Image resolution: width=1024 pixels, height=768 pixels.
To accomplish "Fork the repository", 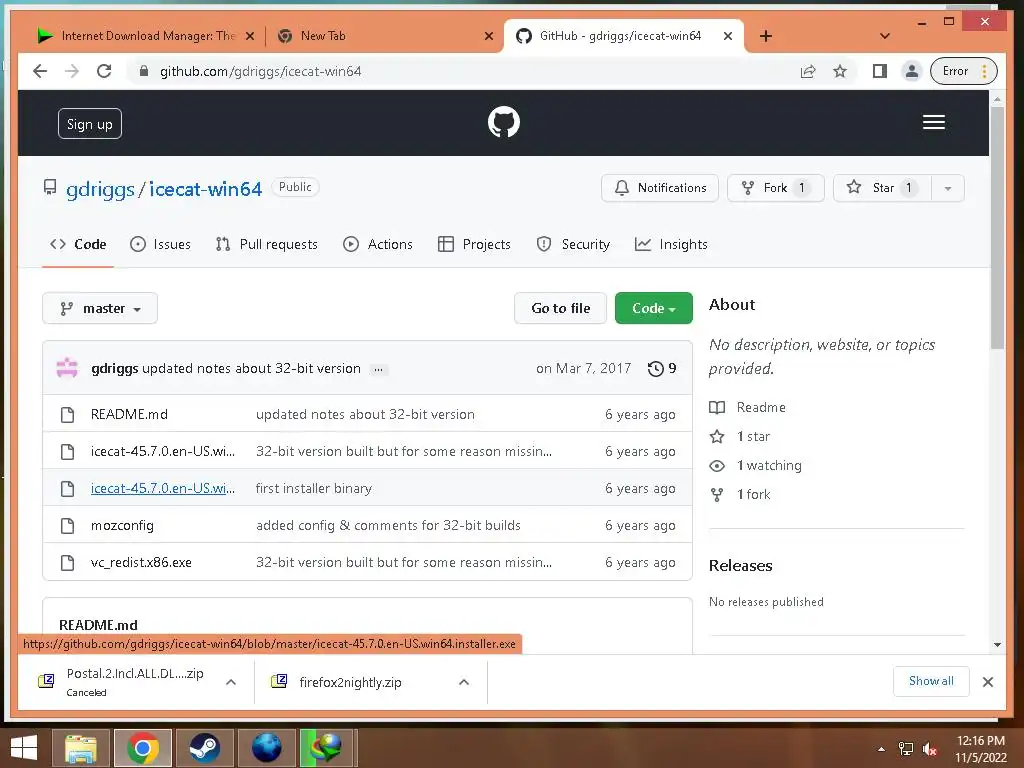I will tap(776, 188).
